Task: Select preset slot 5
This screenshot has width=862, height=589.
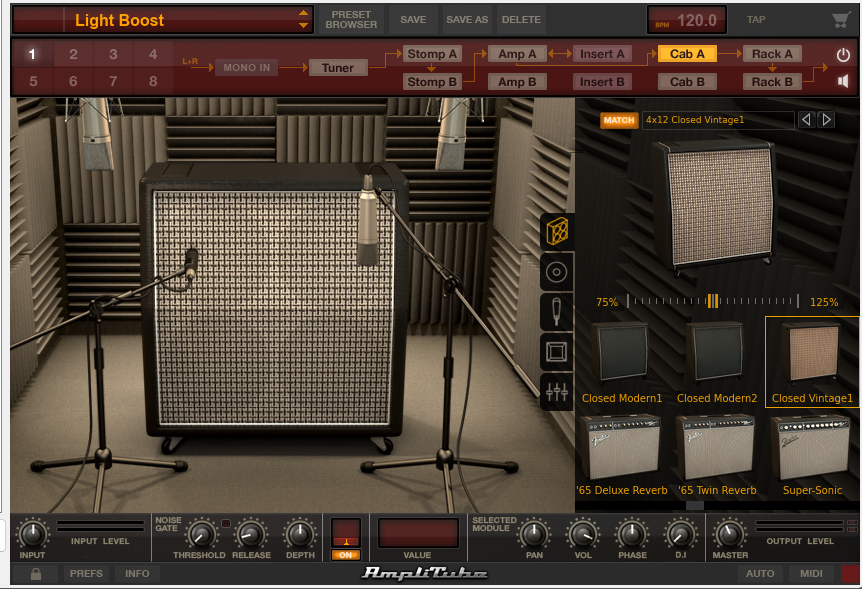Action: tap(33, 81)
